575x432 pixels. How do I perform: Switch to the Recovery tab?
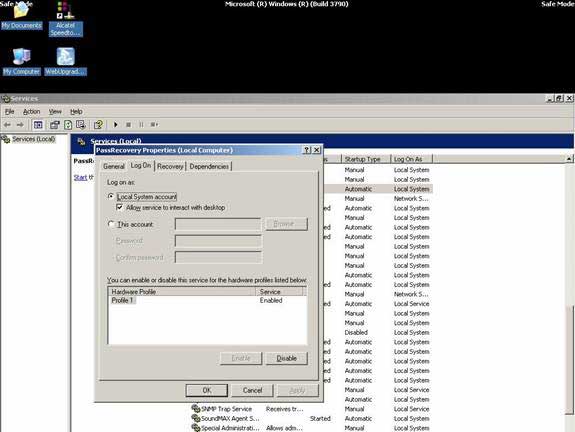pyautogui.click(x=170, y=166)
